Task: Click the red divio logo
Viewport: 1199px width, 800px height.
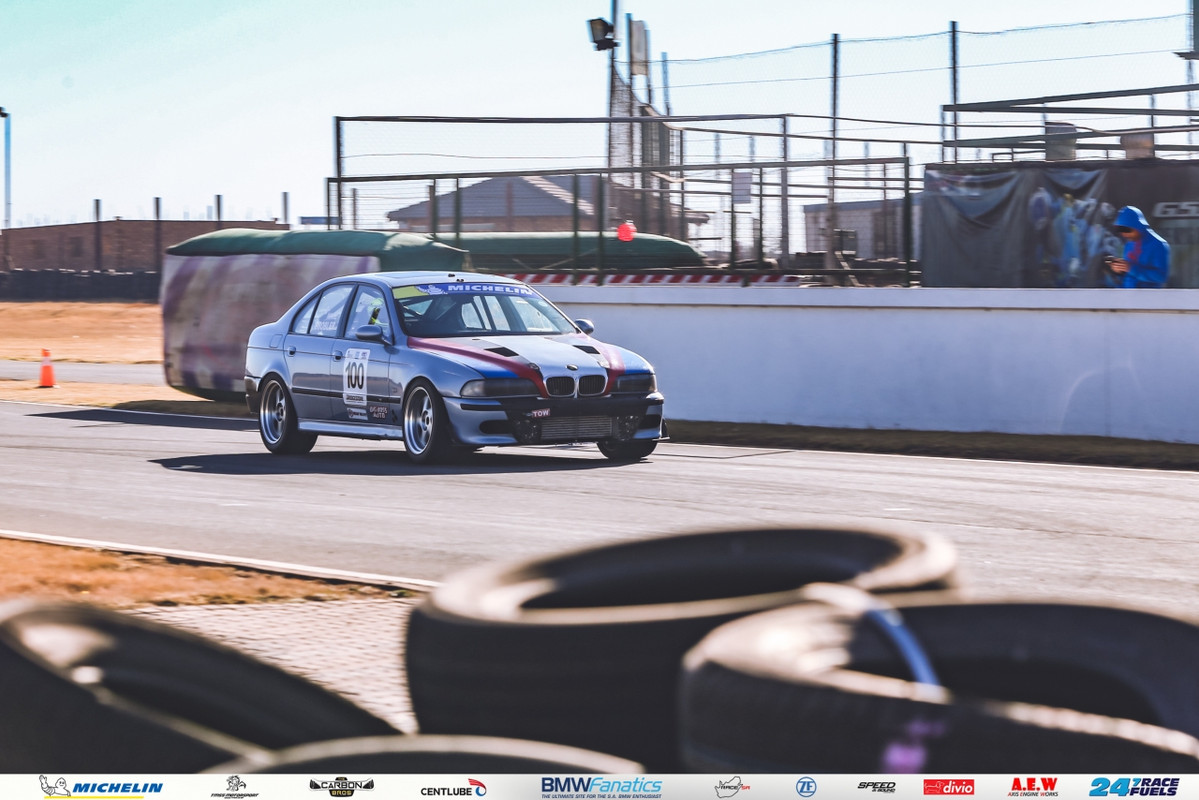Action: click(948, 787)
